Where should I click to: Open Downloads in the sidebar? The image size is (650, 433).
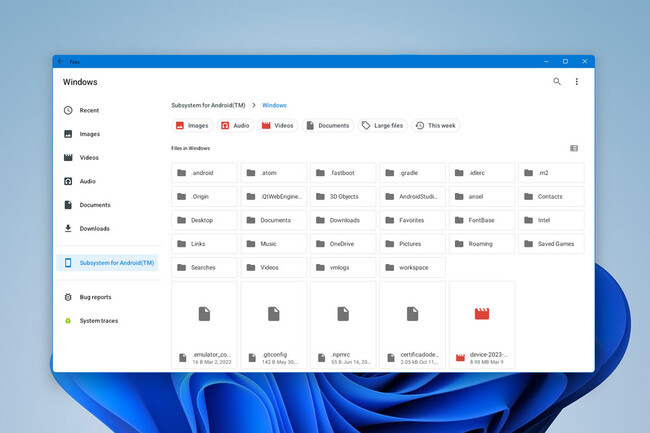[x=108, y=228]
